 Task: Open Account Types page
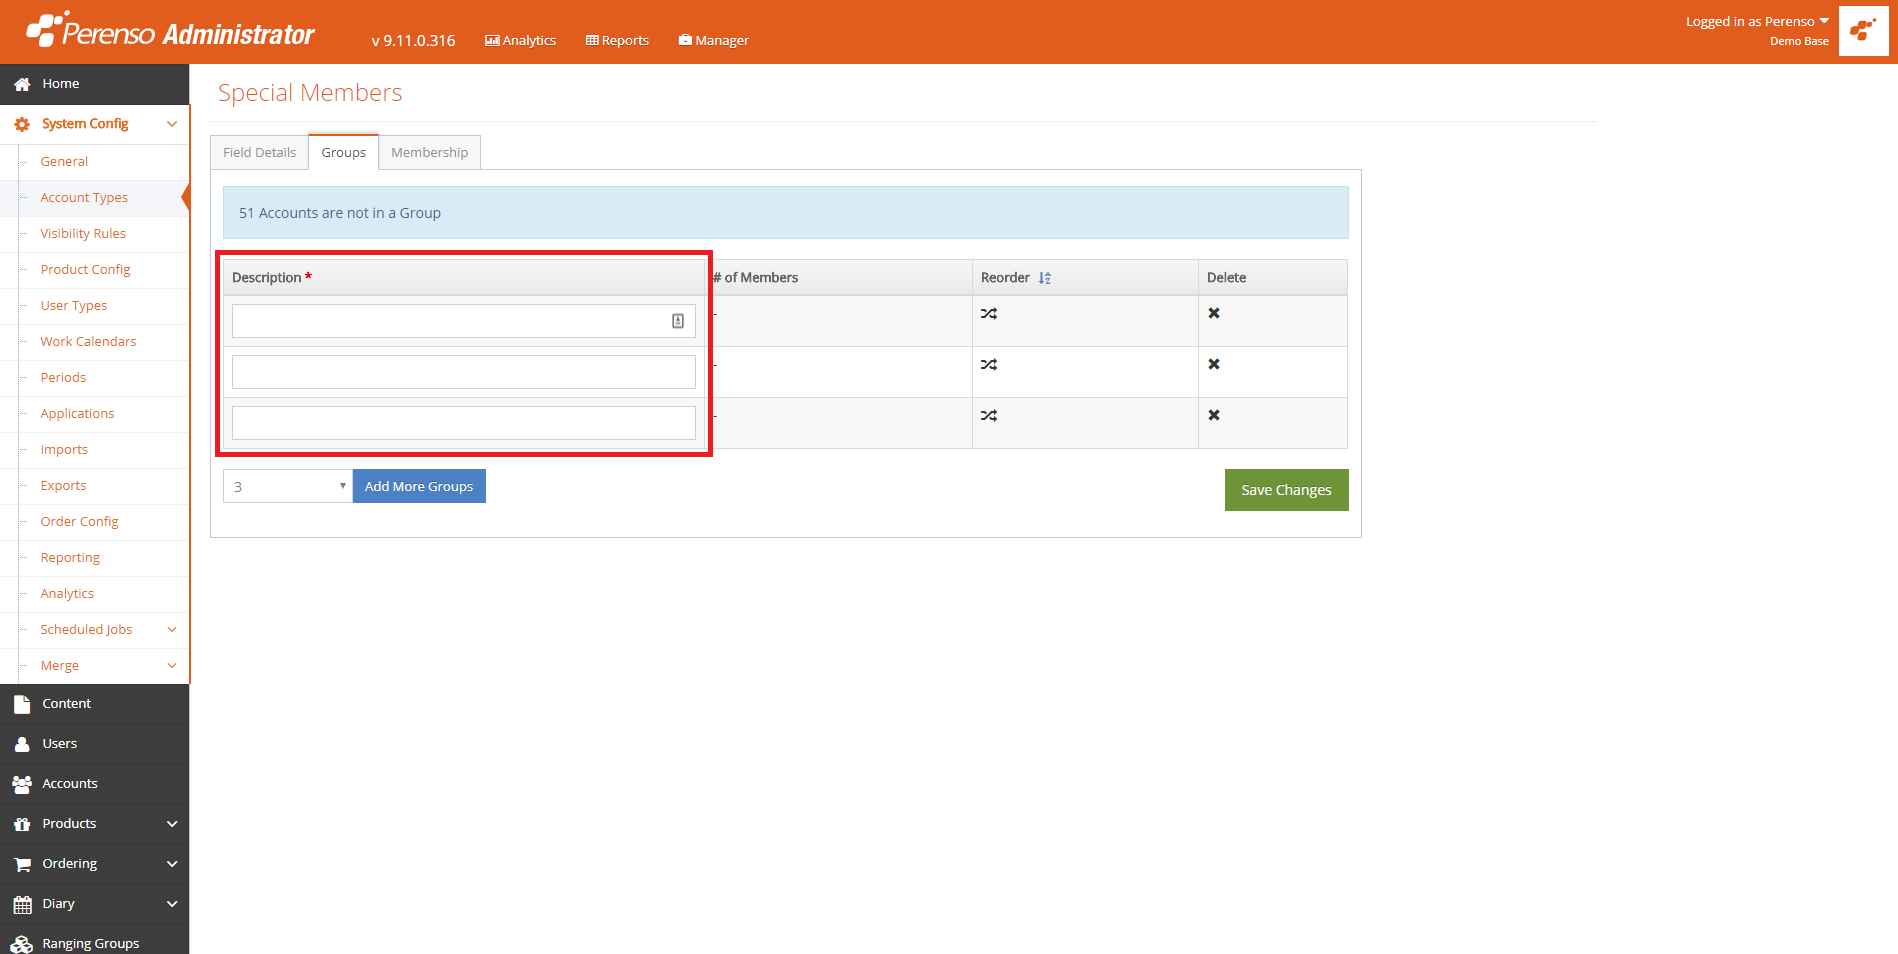click(x=84, y=197)
